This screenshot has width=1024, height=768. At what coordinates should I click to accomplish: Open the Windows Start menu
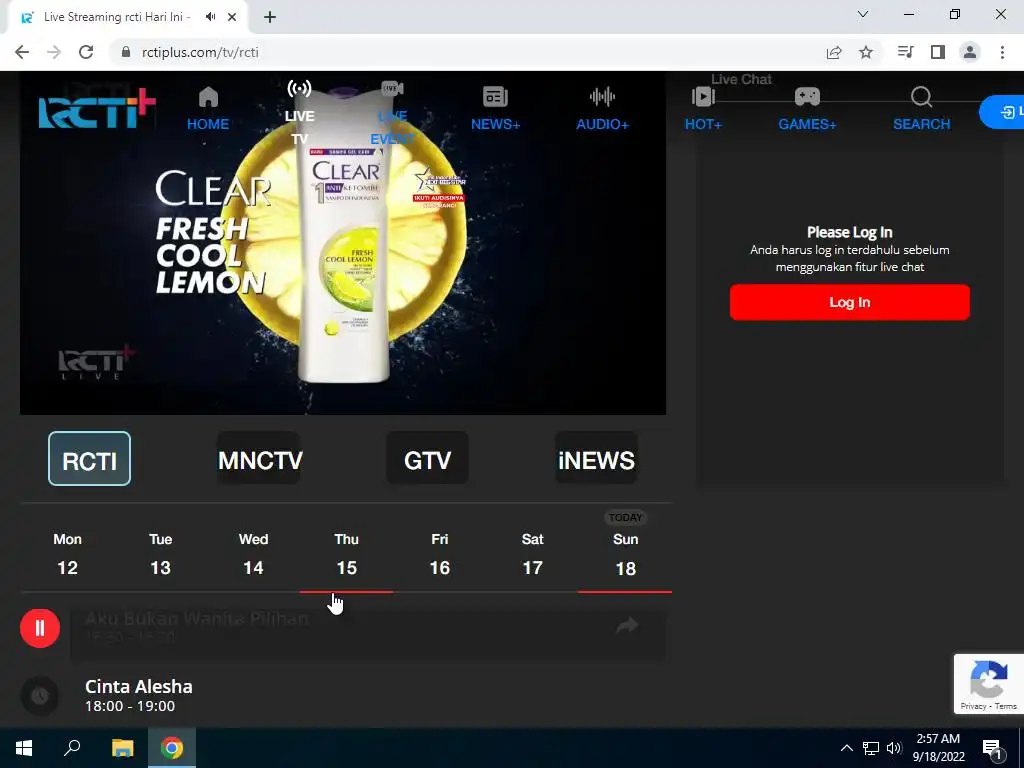click(x=24, y=748)
